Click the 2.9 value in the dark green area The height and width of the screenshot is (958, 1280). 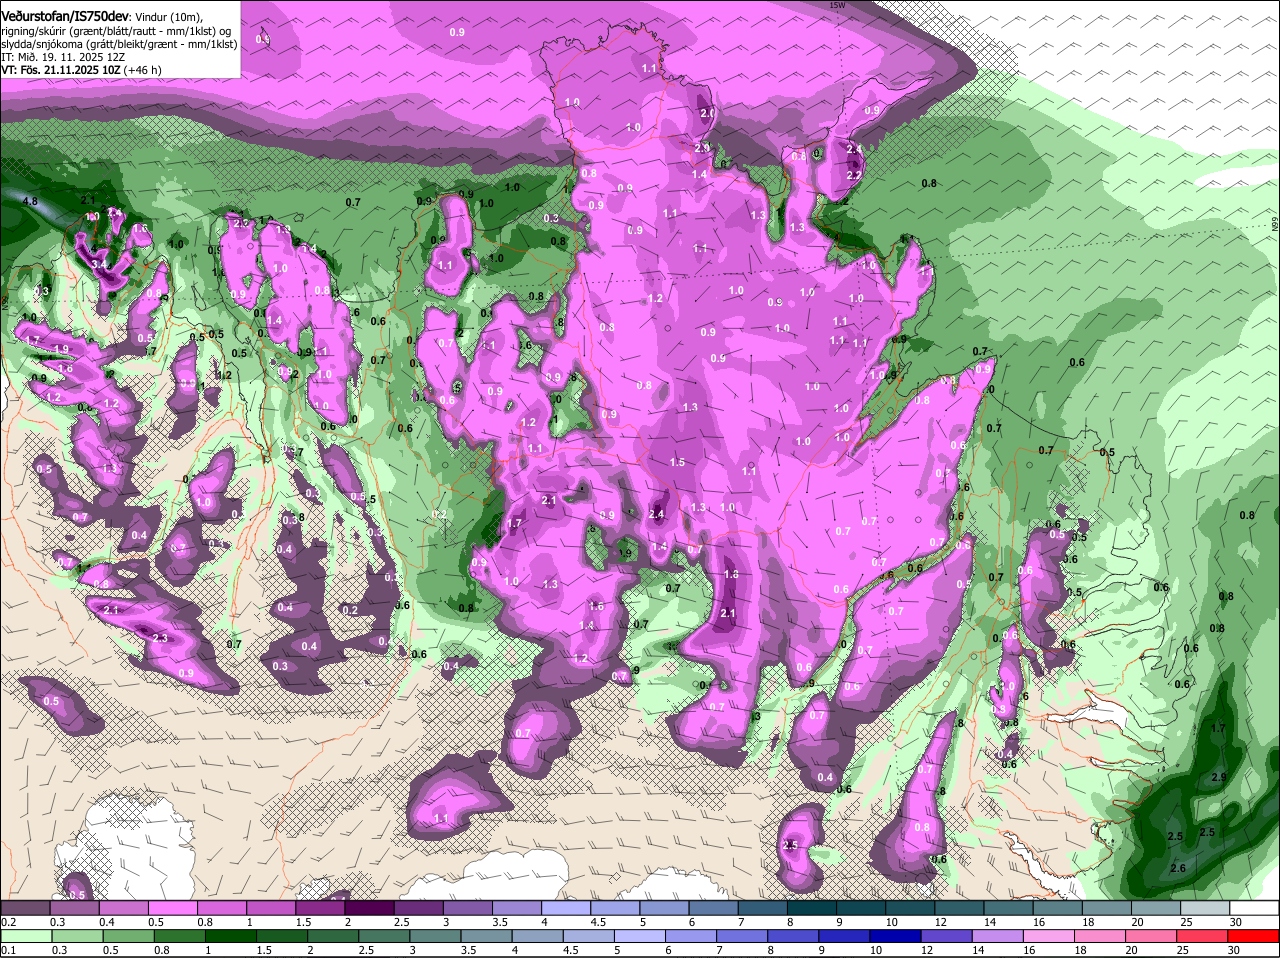[x=1218, y=777]
